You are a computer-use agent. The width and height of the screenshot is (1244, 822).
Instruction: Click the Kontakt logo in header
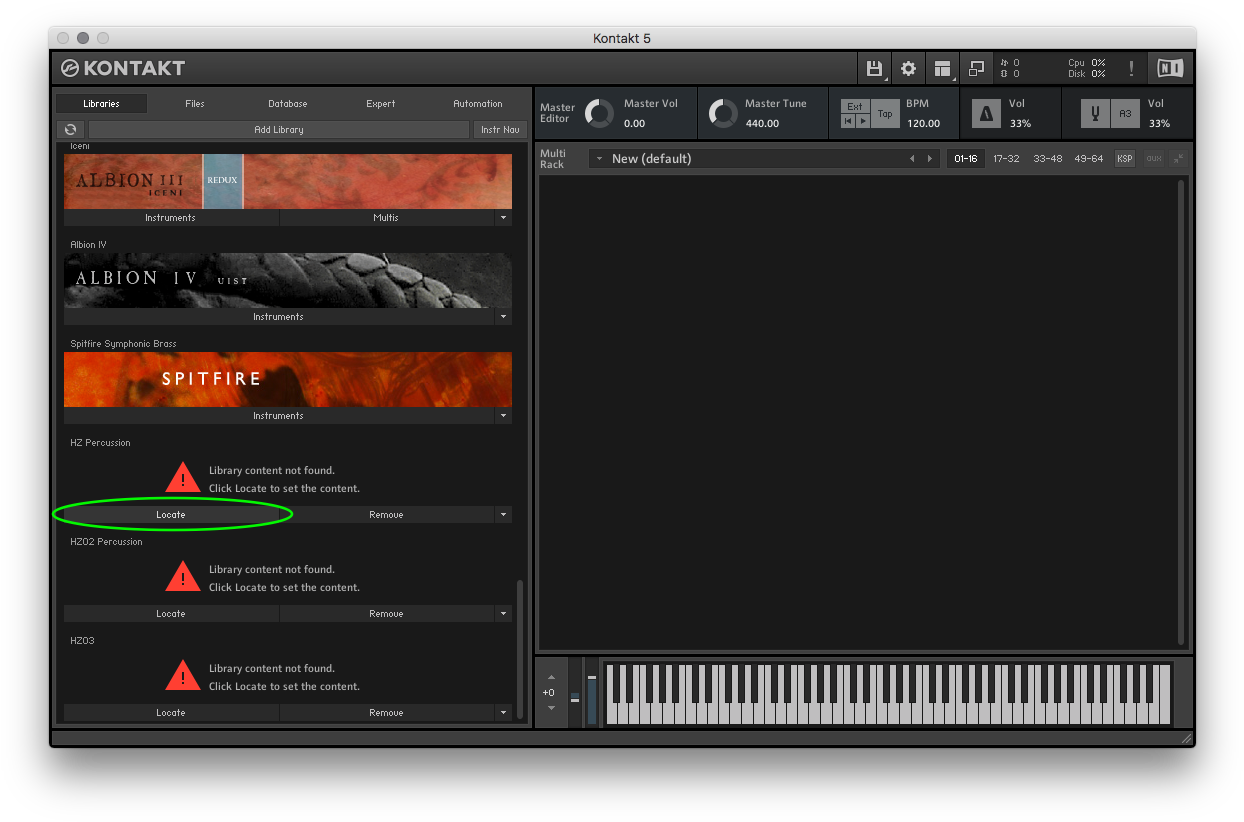coord(123,68)
